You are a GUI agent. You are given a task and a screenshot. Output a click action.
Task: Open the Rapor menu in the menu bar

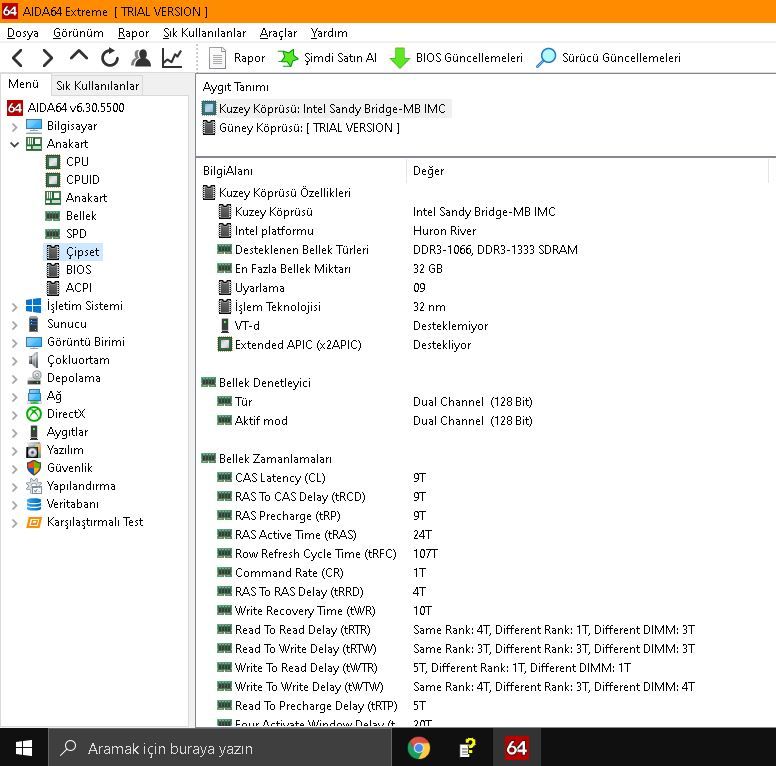133,33
